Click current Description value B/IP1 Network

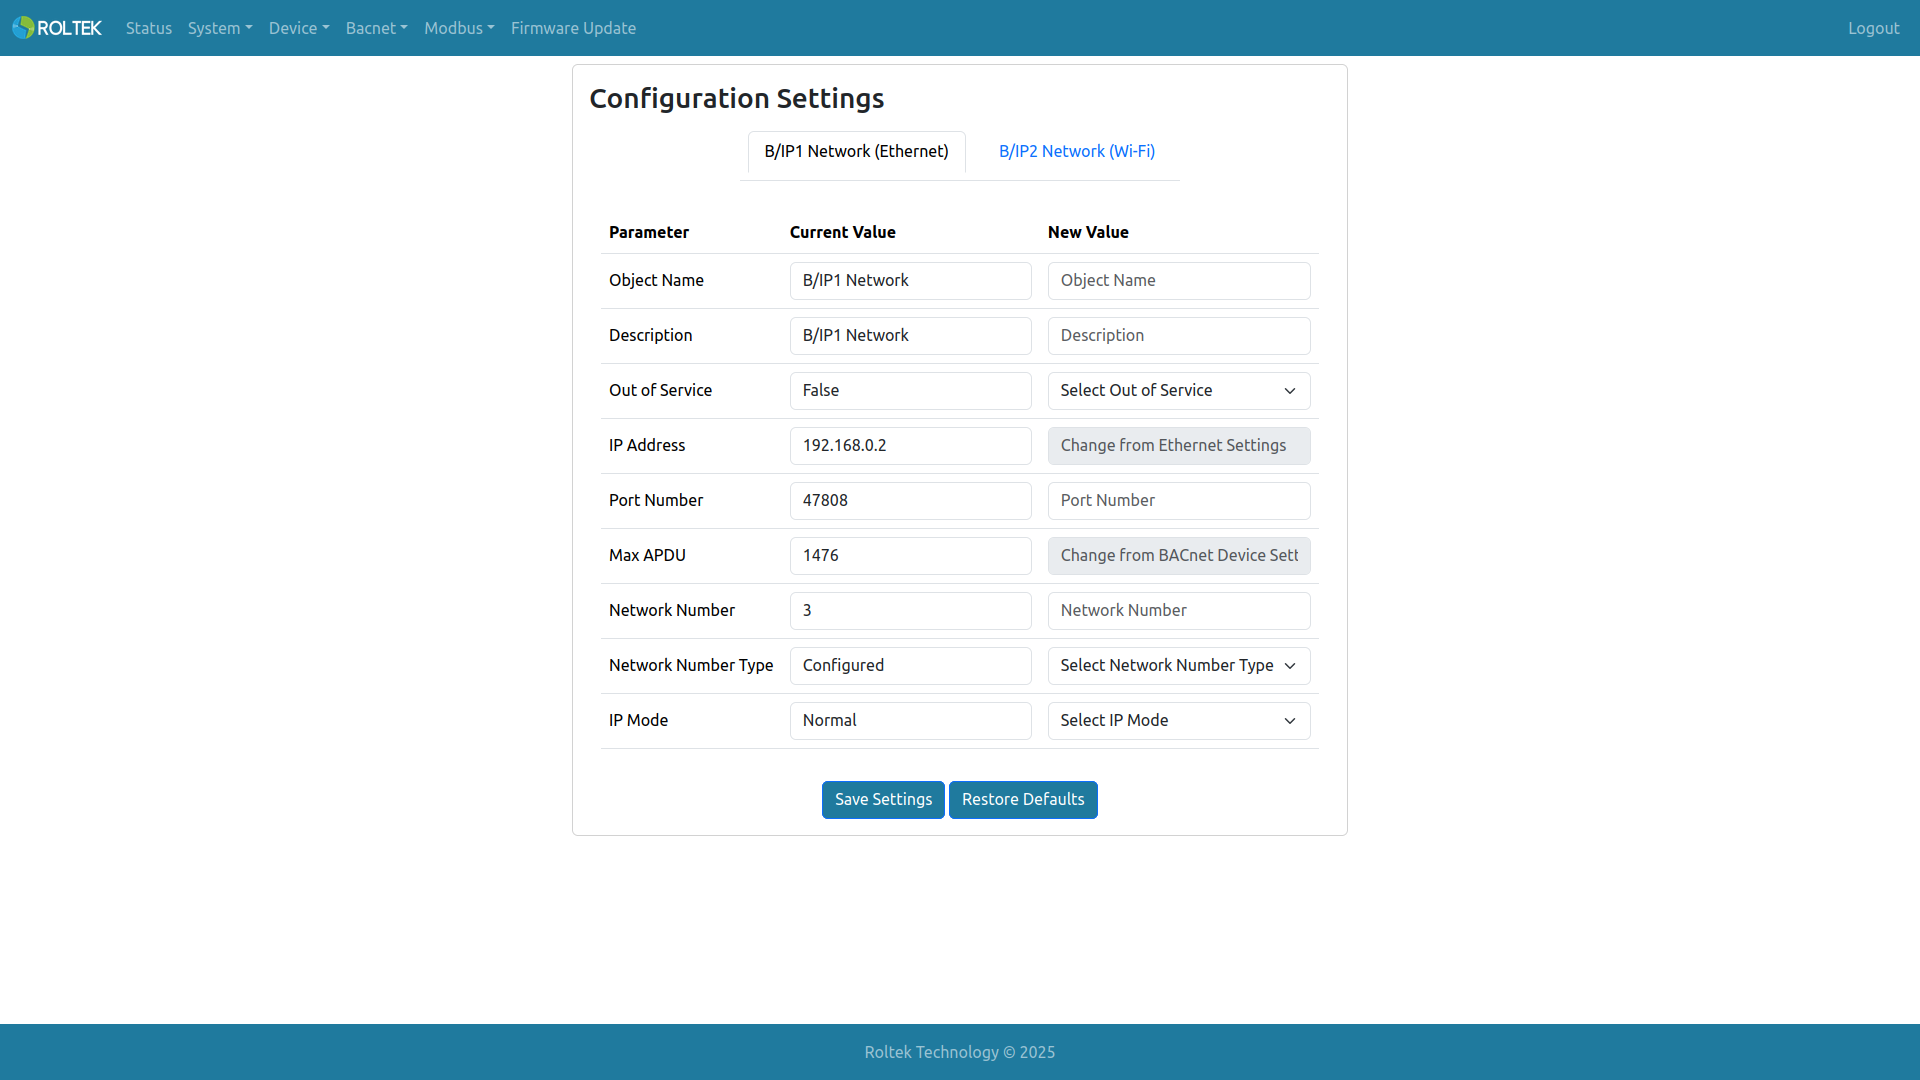pos(910,336)
